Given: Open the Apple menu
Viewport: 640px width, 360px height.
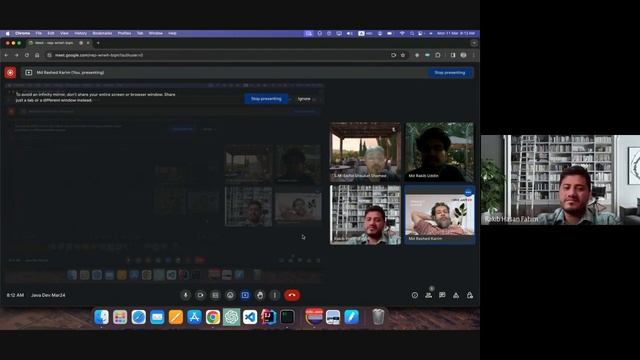Looking at the screenshot, I should (x=7, y=33).
